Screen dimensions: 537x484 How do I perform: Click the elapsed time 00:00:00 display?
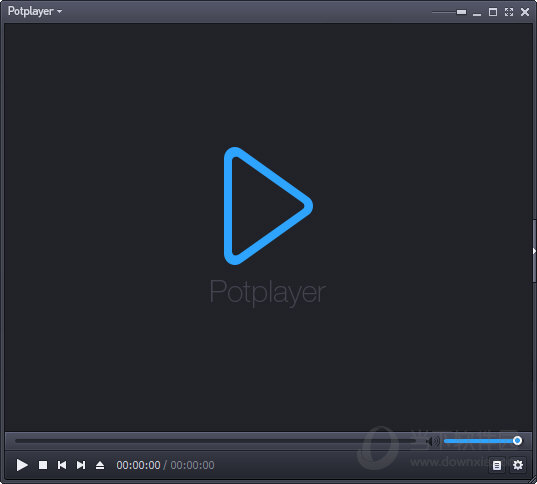pyautogui.click(x=138, y=465)
